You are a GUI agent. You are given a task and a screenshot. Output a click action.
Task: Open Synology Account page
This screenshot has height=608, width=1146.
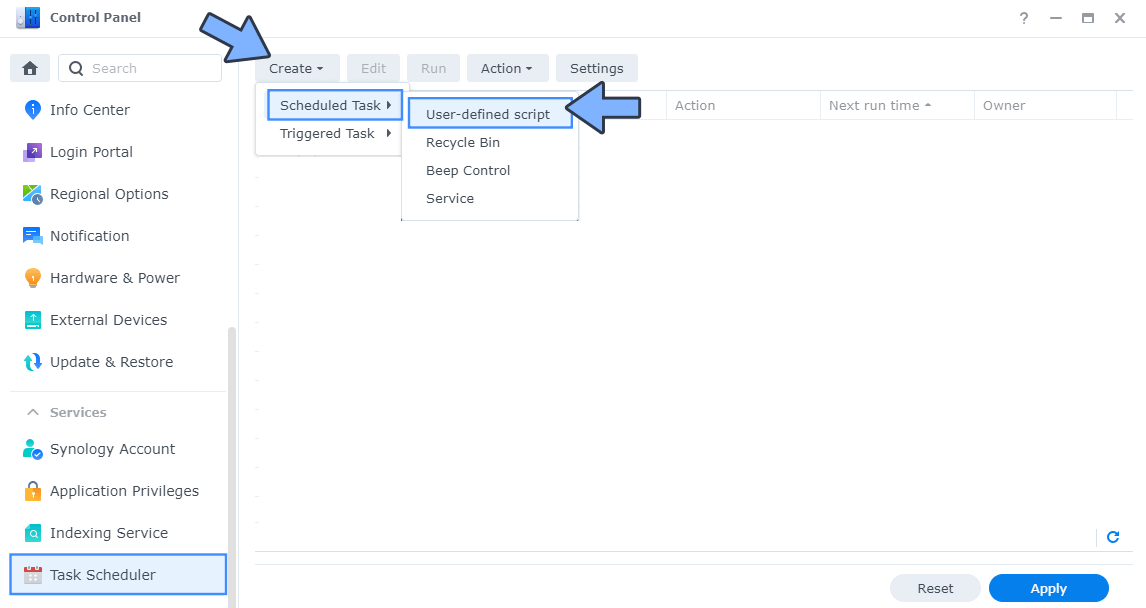click(113, 449)
